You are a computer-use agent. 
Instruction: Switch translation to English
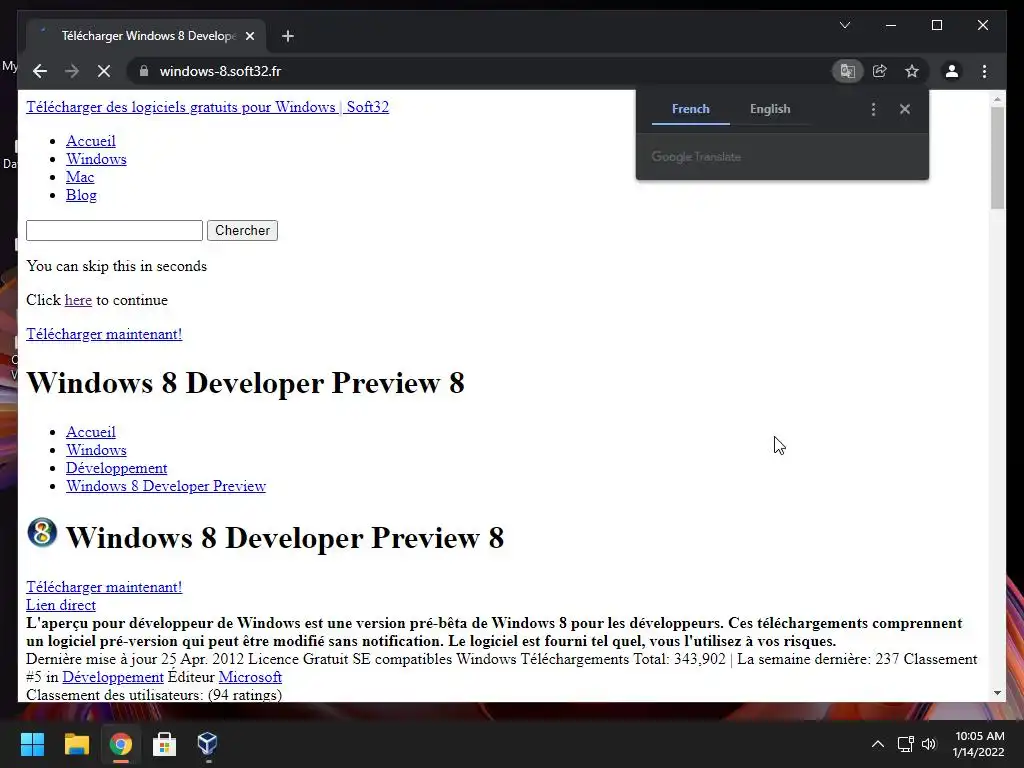(770, 109)
